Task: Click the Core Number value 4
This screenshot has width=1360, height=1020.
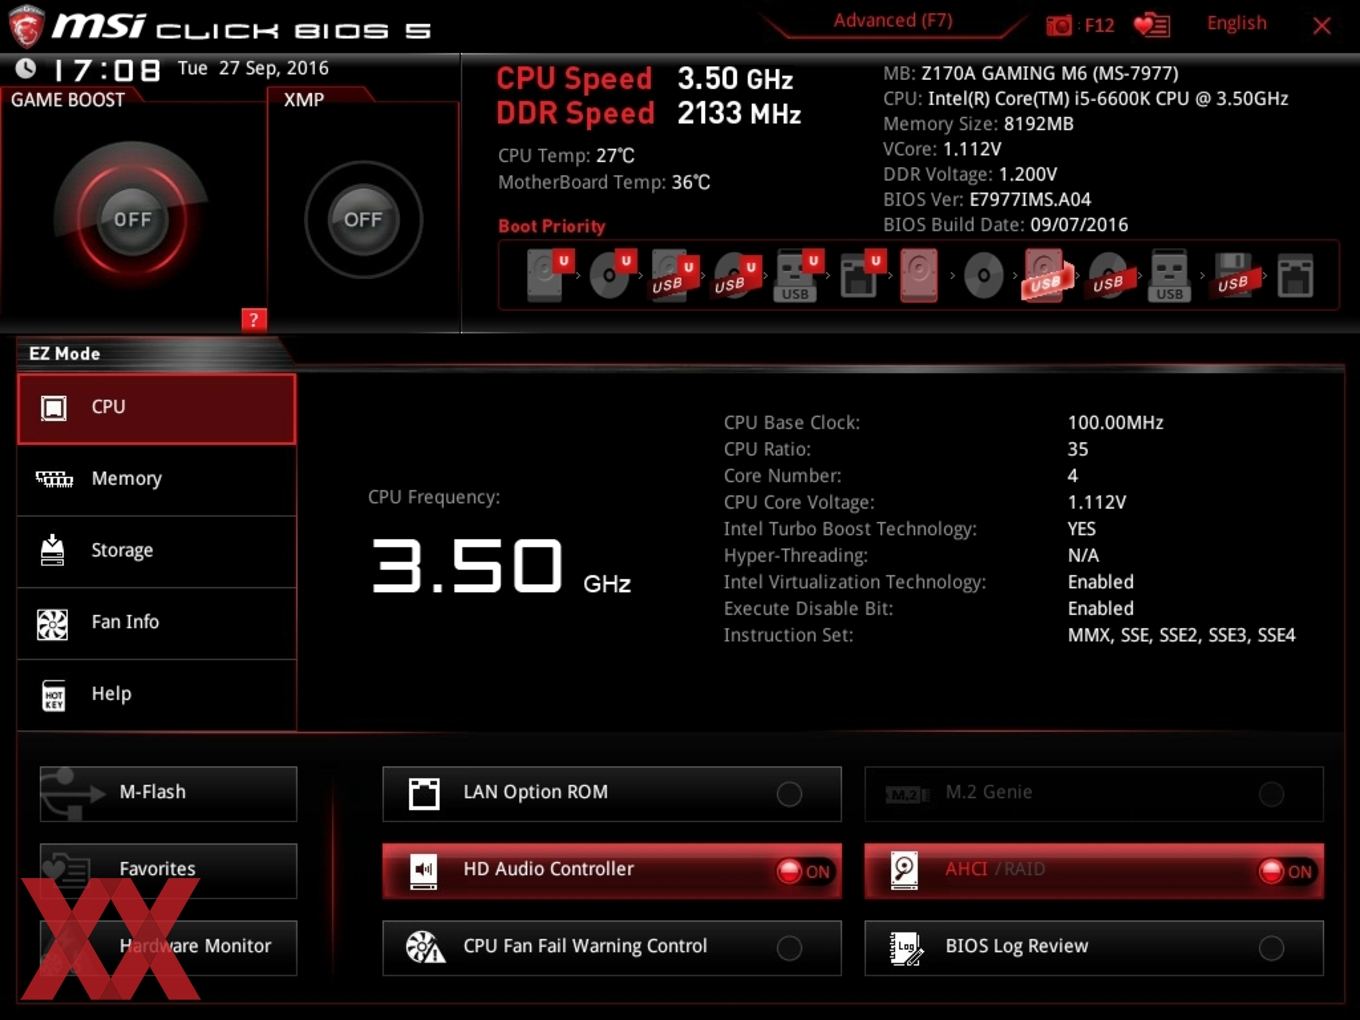Action: click(1073, 476)
